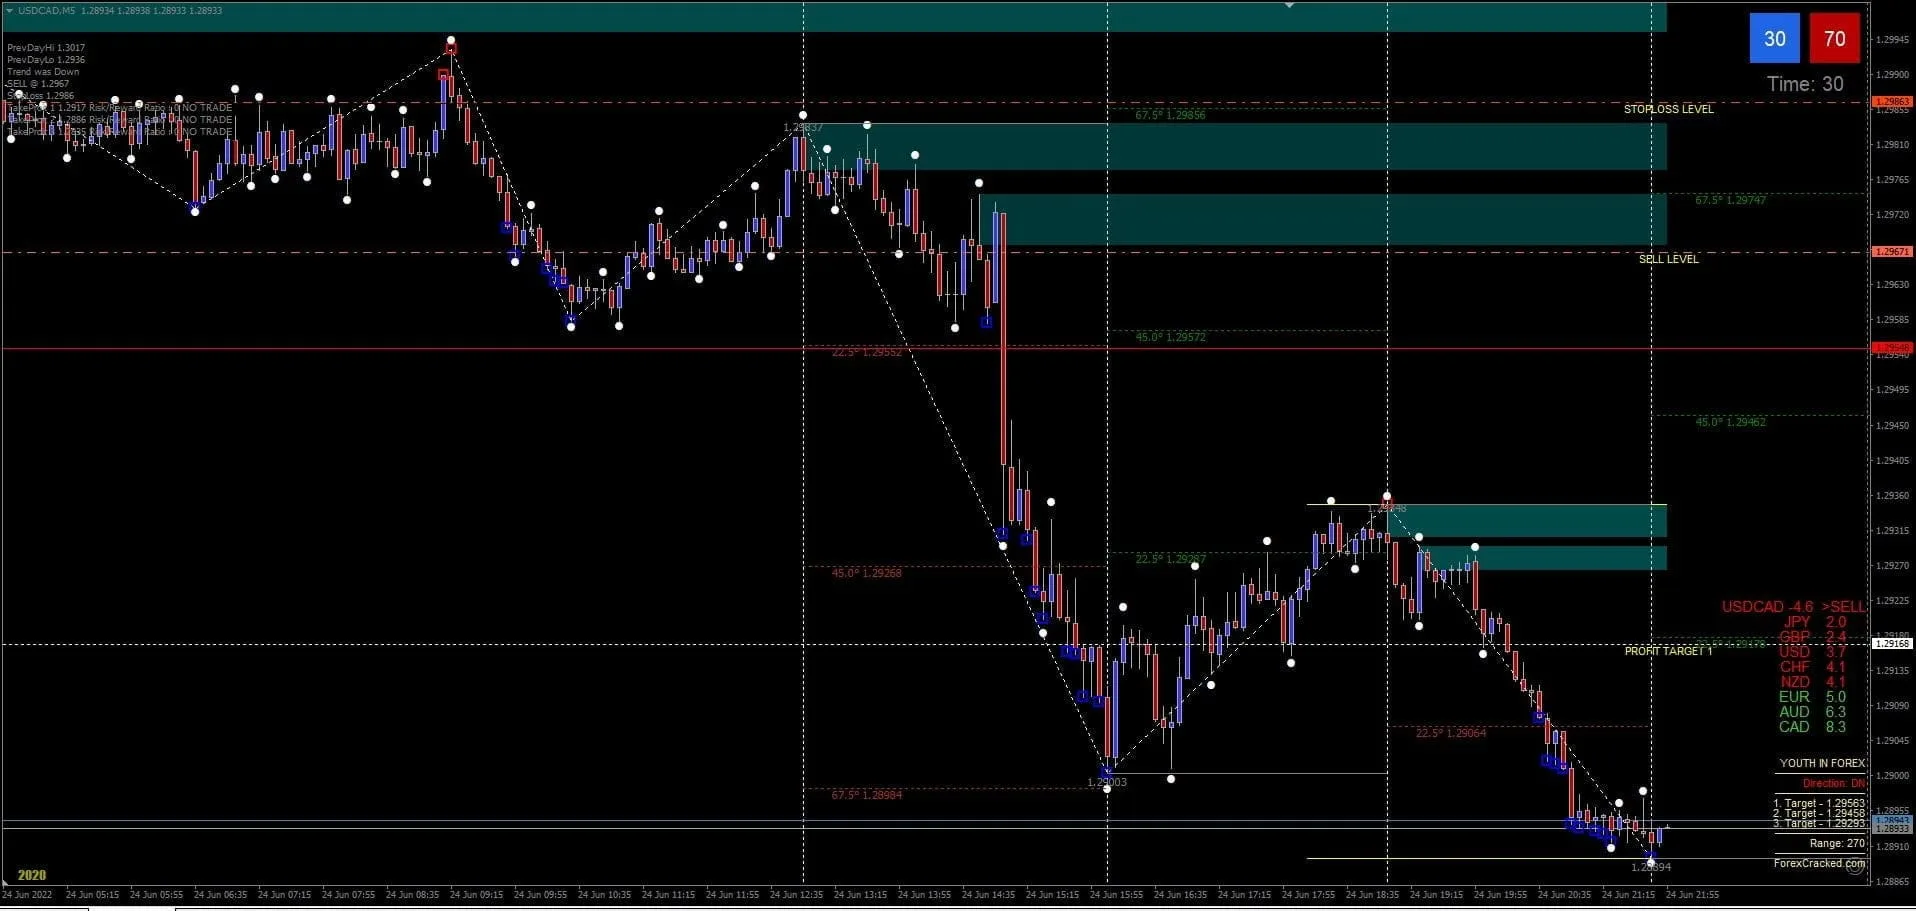Click the red 67.5° 1.28984 angle label
Screen dimensions: 1916x911
866,795
